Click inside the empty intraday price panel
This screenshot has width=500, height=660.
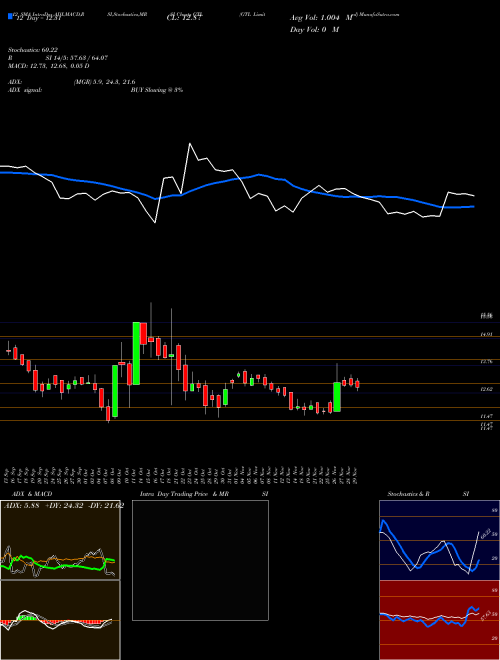pyautogui.click(x=200, y=560)
